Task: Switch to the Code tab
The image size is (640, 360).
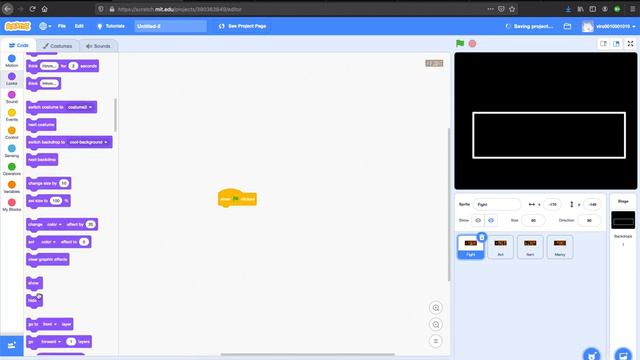Action: pos(19,45)
